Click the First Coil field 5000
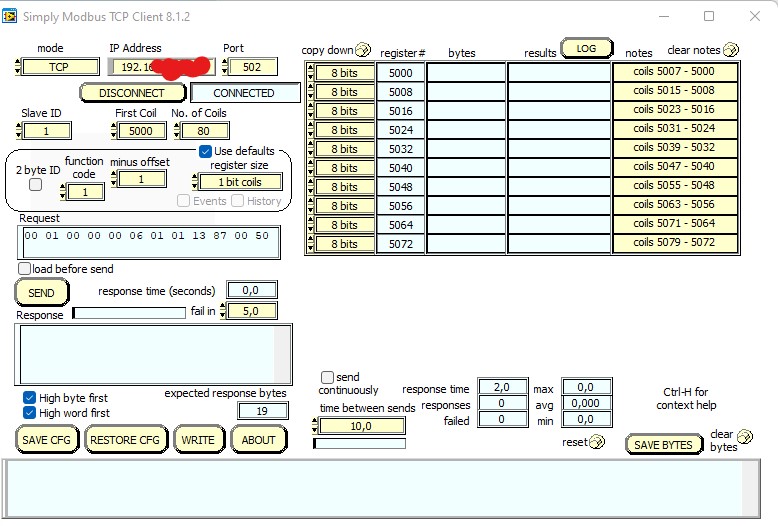 coord(141,131)
